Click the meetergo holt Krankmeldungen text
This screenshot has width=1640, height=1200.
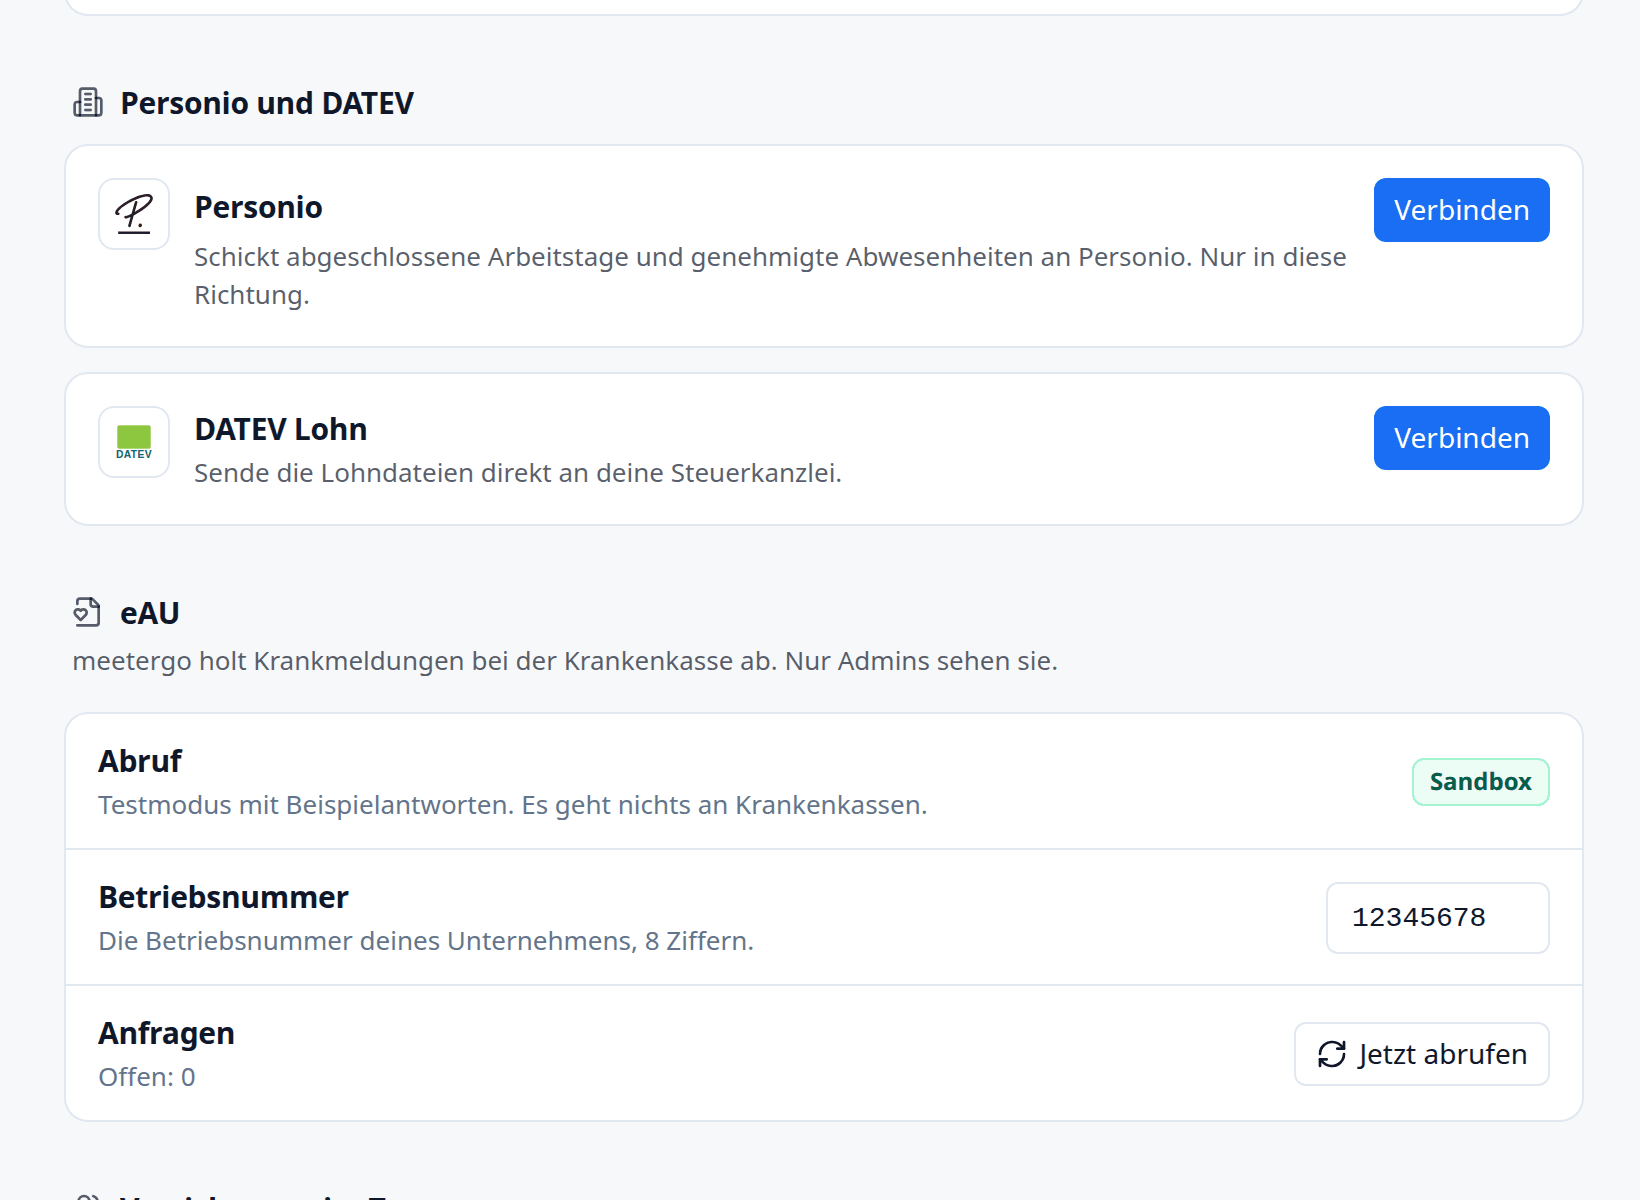[x=565, y=661]
